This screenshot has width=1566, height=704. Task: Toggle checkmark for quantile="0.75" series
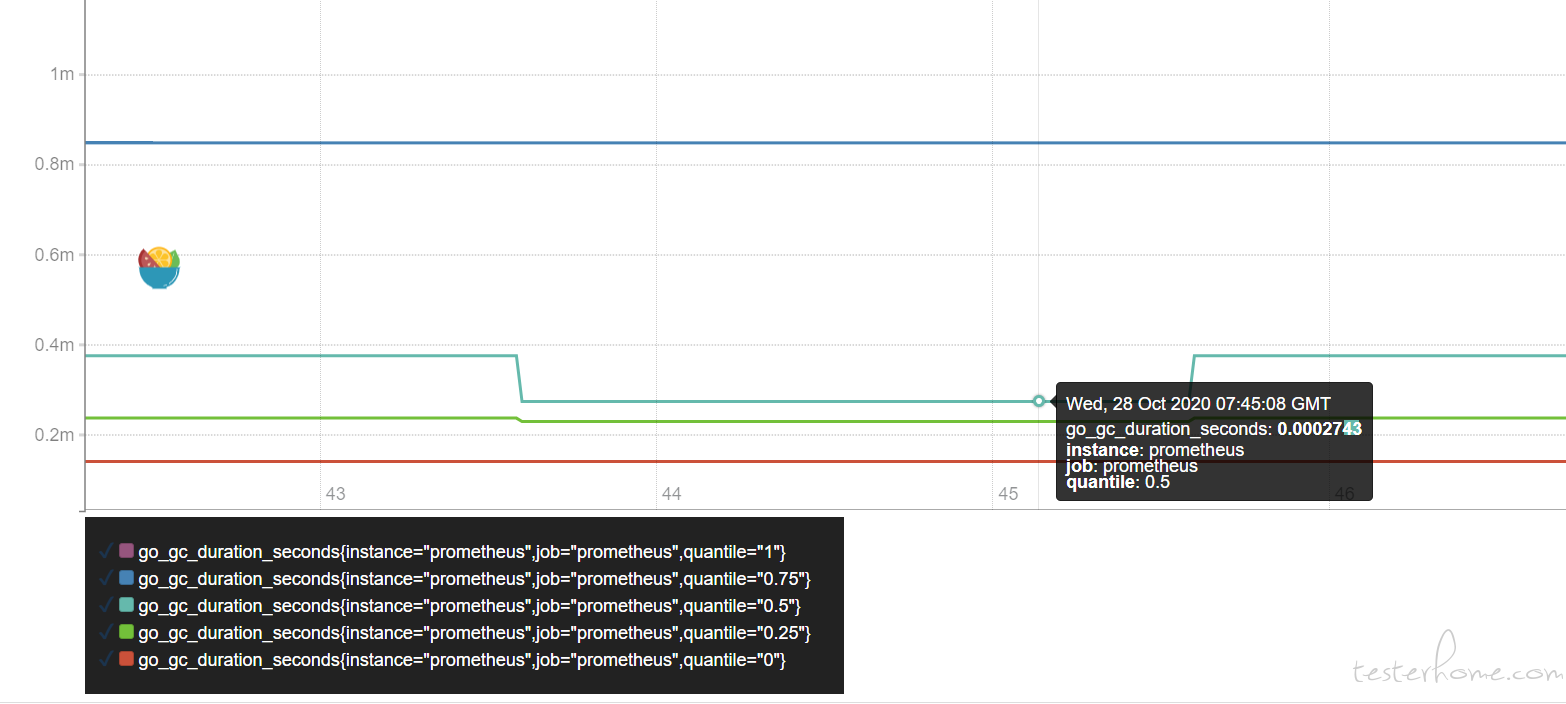[107, 578]
